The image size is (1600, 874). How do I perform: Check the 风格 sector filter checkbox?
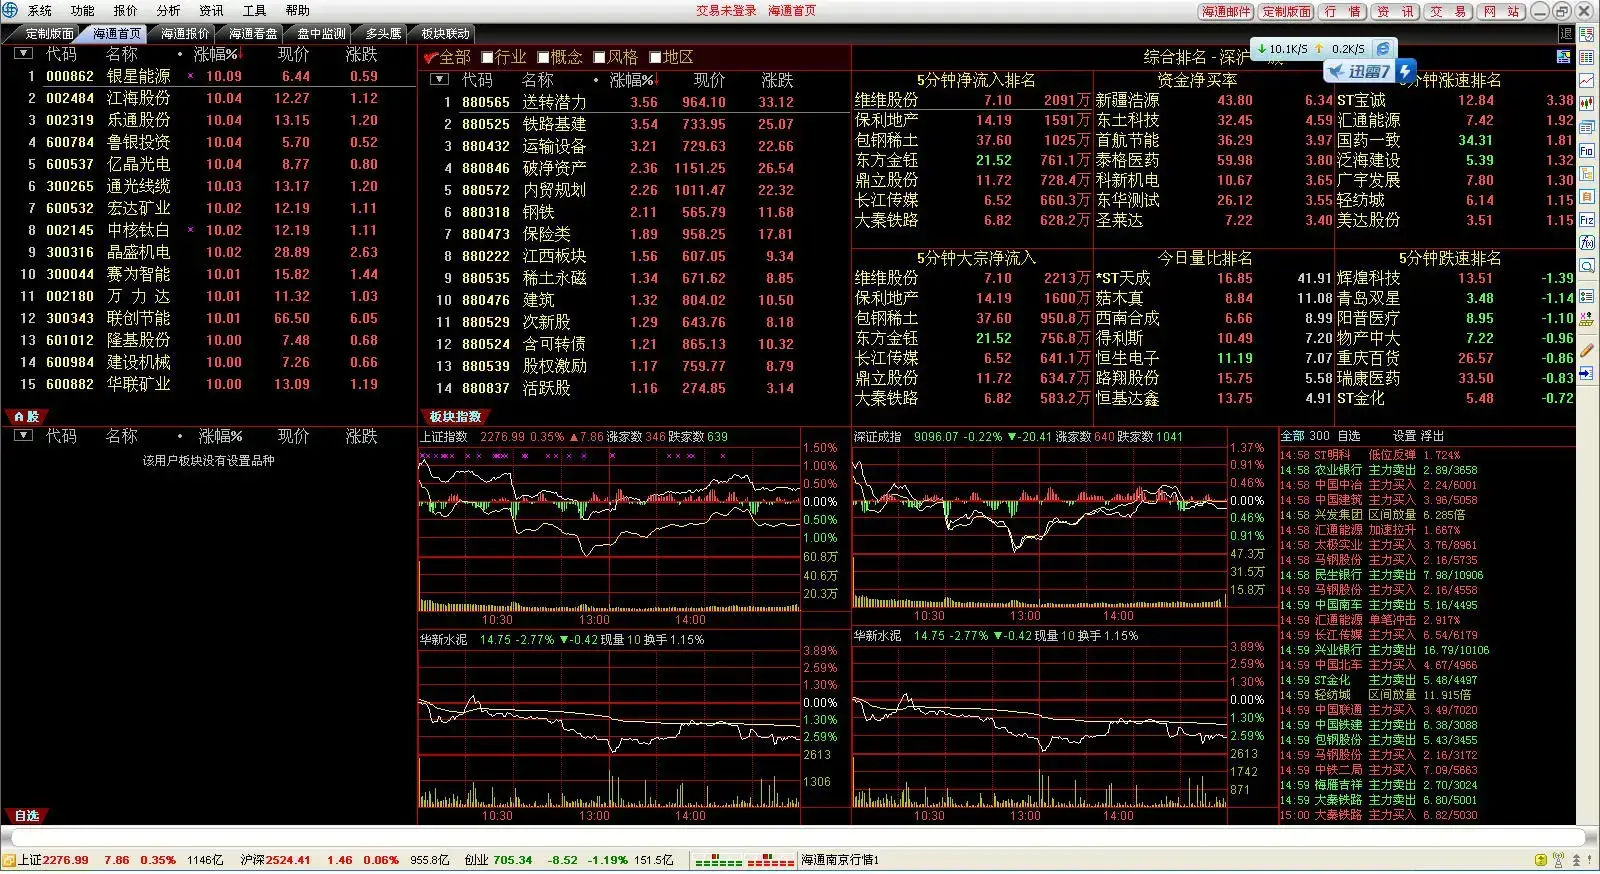pyautogui.click(x=600, y=58)
